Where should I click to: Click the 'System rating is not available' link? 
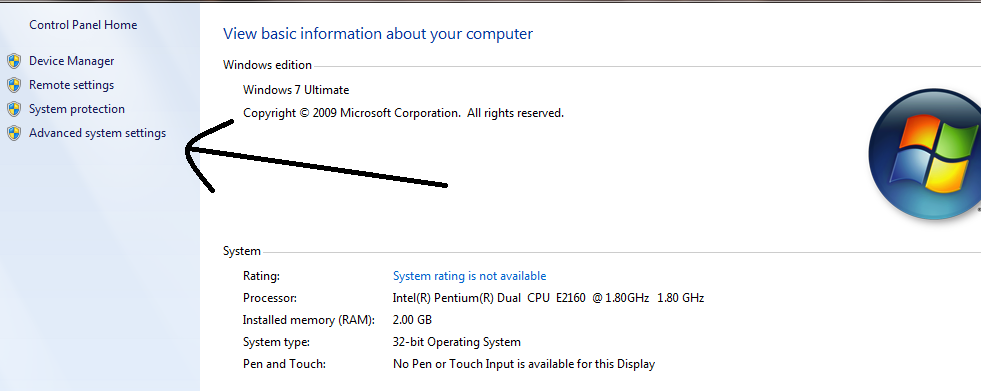point(469,276)
